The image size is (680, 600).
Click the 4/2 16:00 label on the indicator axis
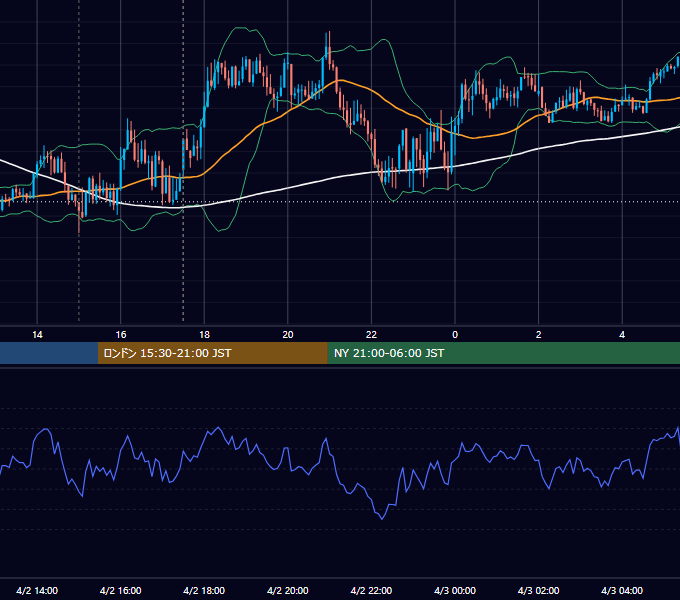[x=121, y=590]
